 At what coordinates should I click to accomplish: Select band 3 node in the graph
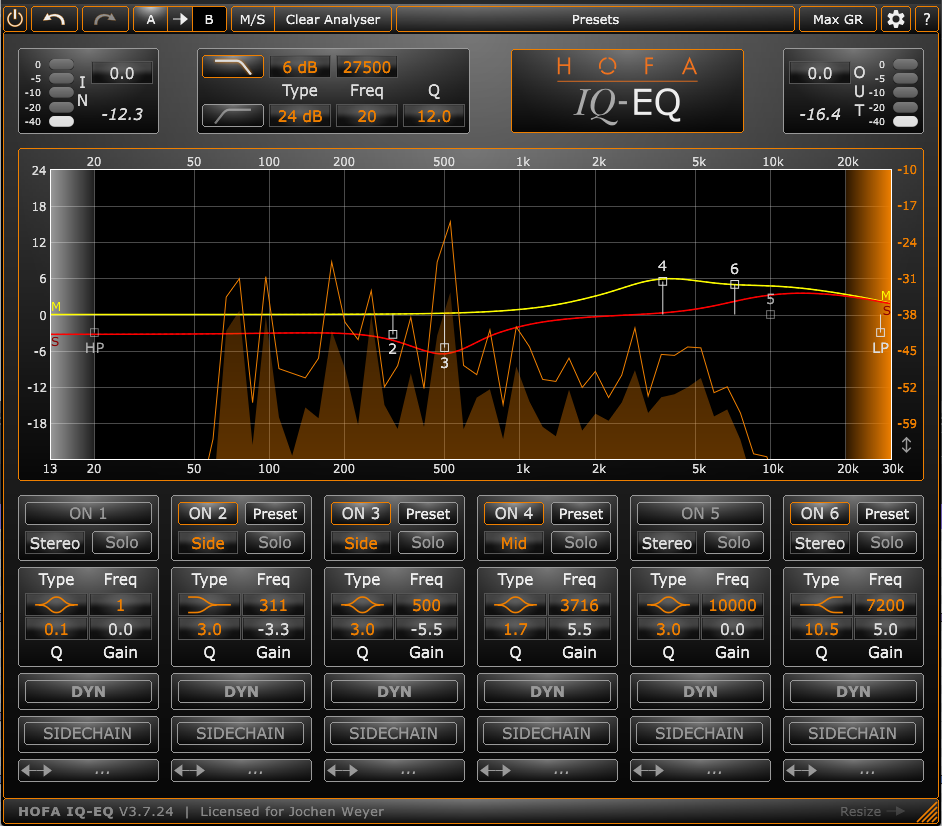pos(445,347)
